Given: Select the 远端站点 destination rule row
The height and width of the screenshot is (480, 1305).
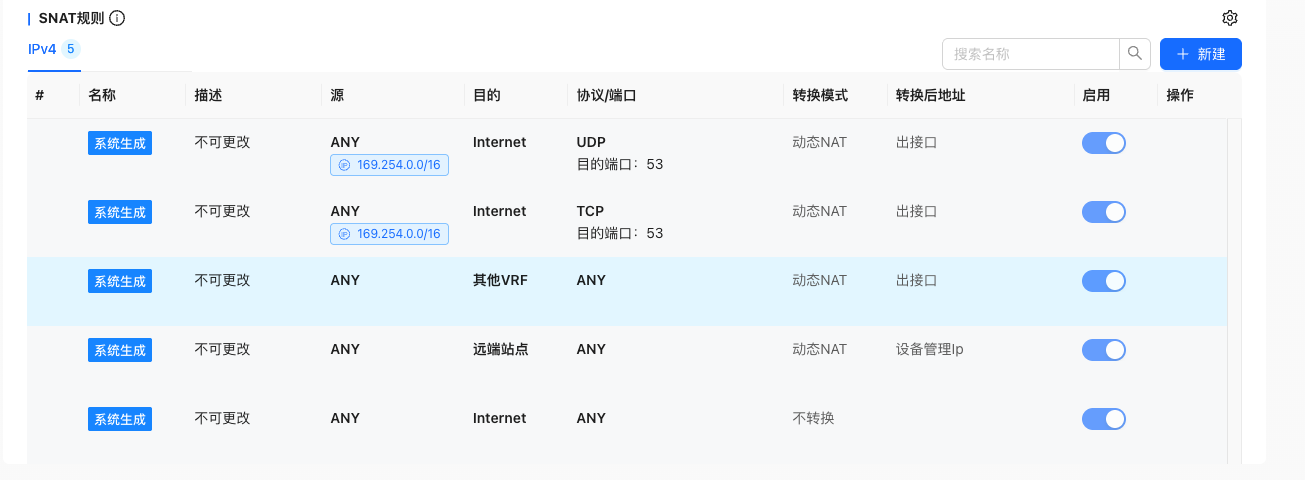Looking at the screenshot, I should coord(640,360).
